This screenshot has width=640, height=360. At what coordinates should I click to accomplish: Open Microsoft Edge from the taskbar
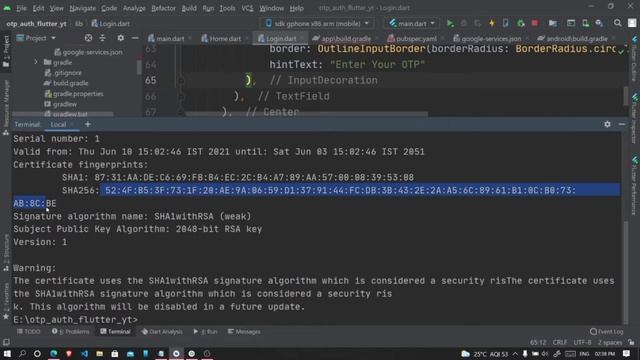(53, 353)
